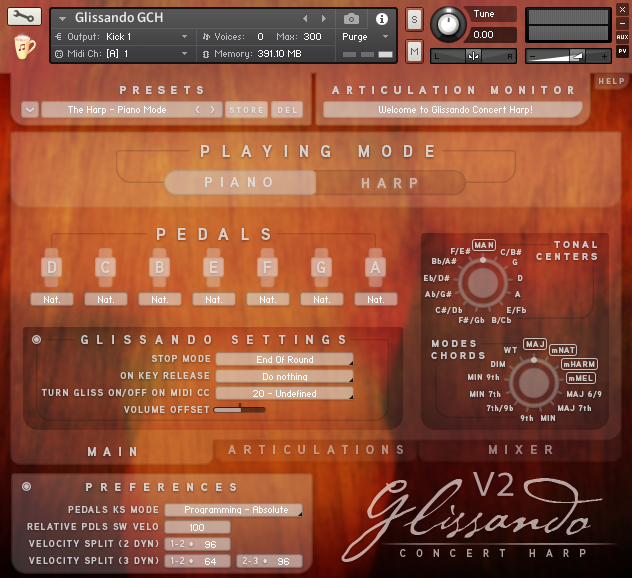
Task: Solo the instrument with the S button
Action: point(414,19)
